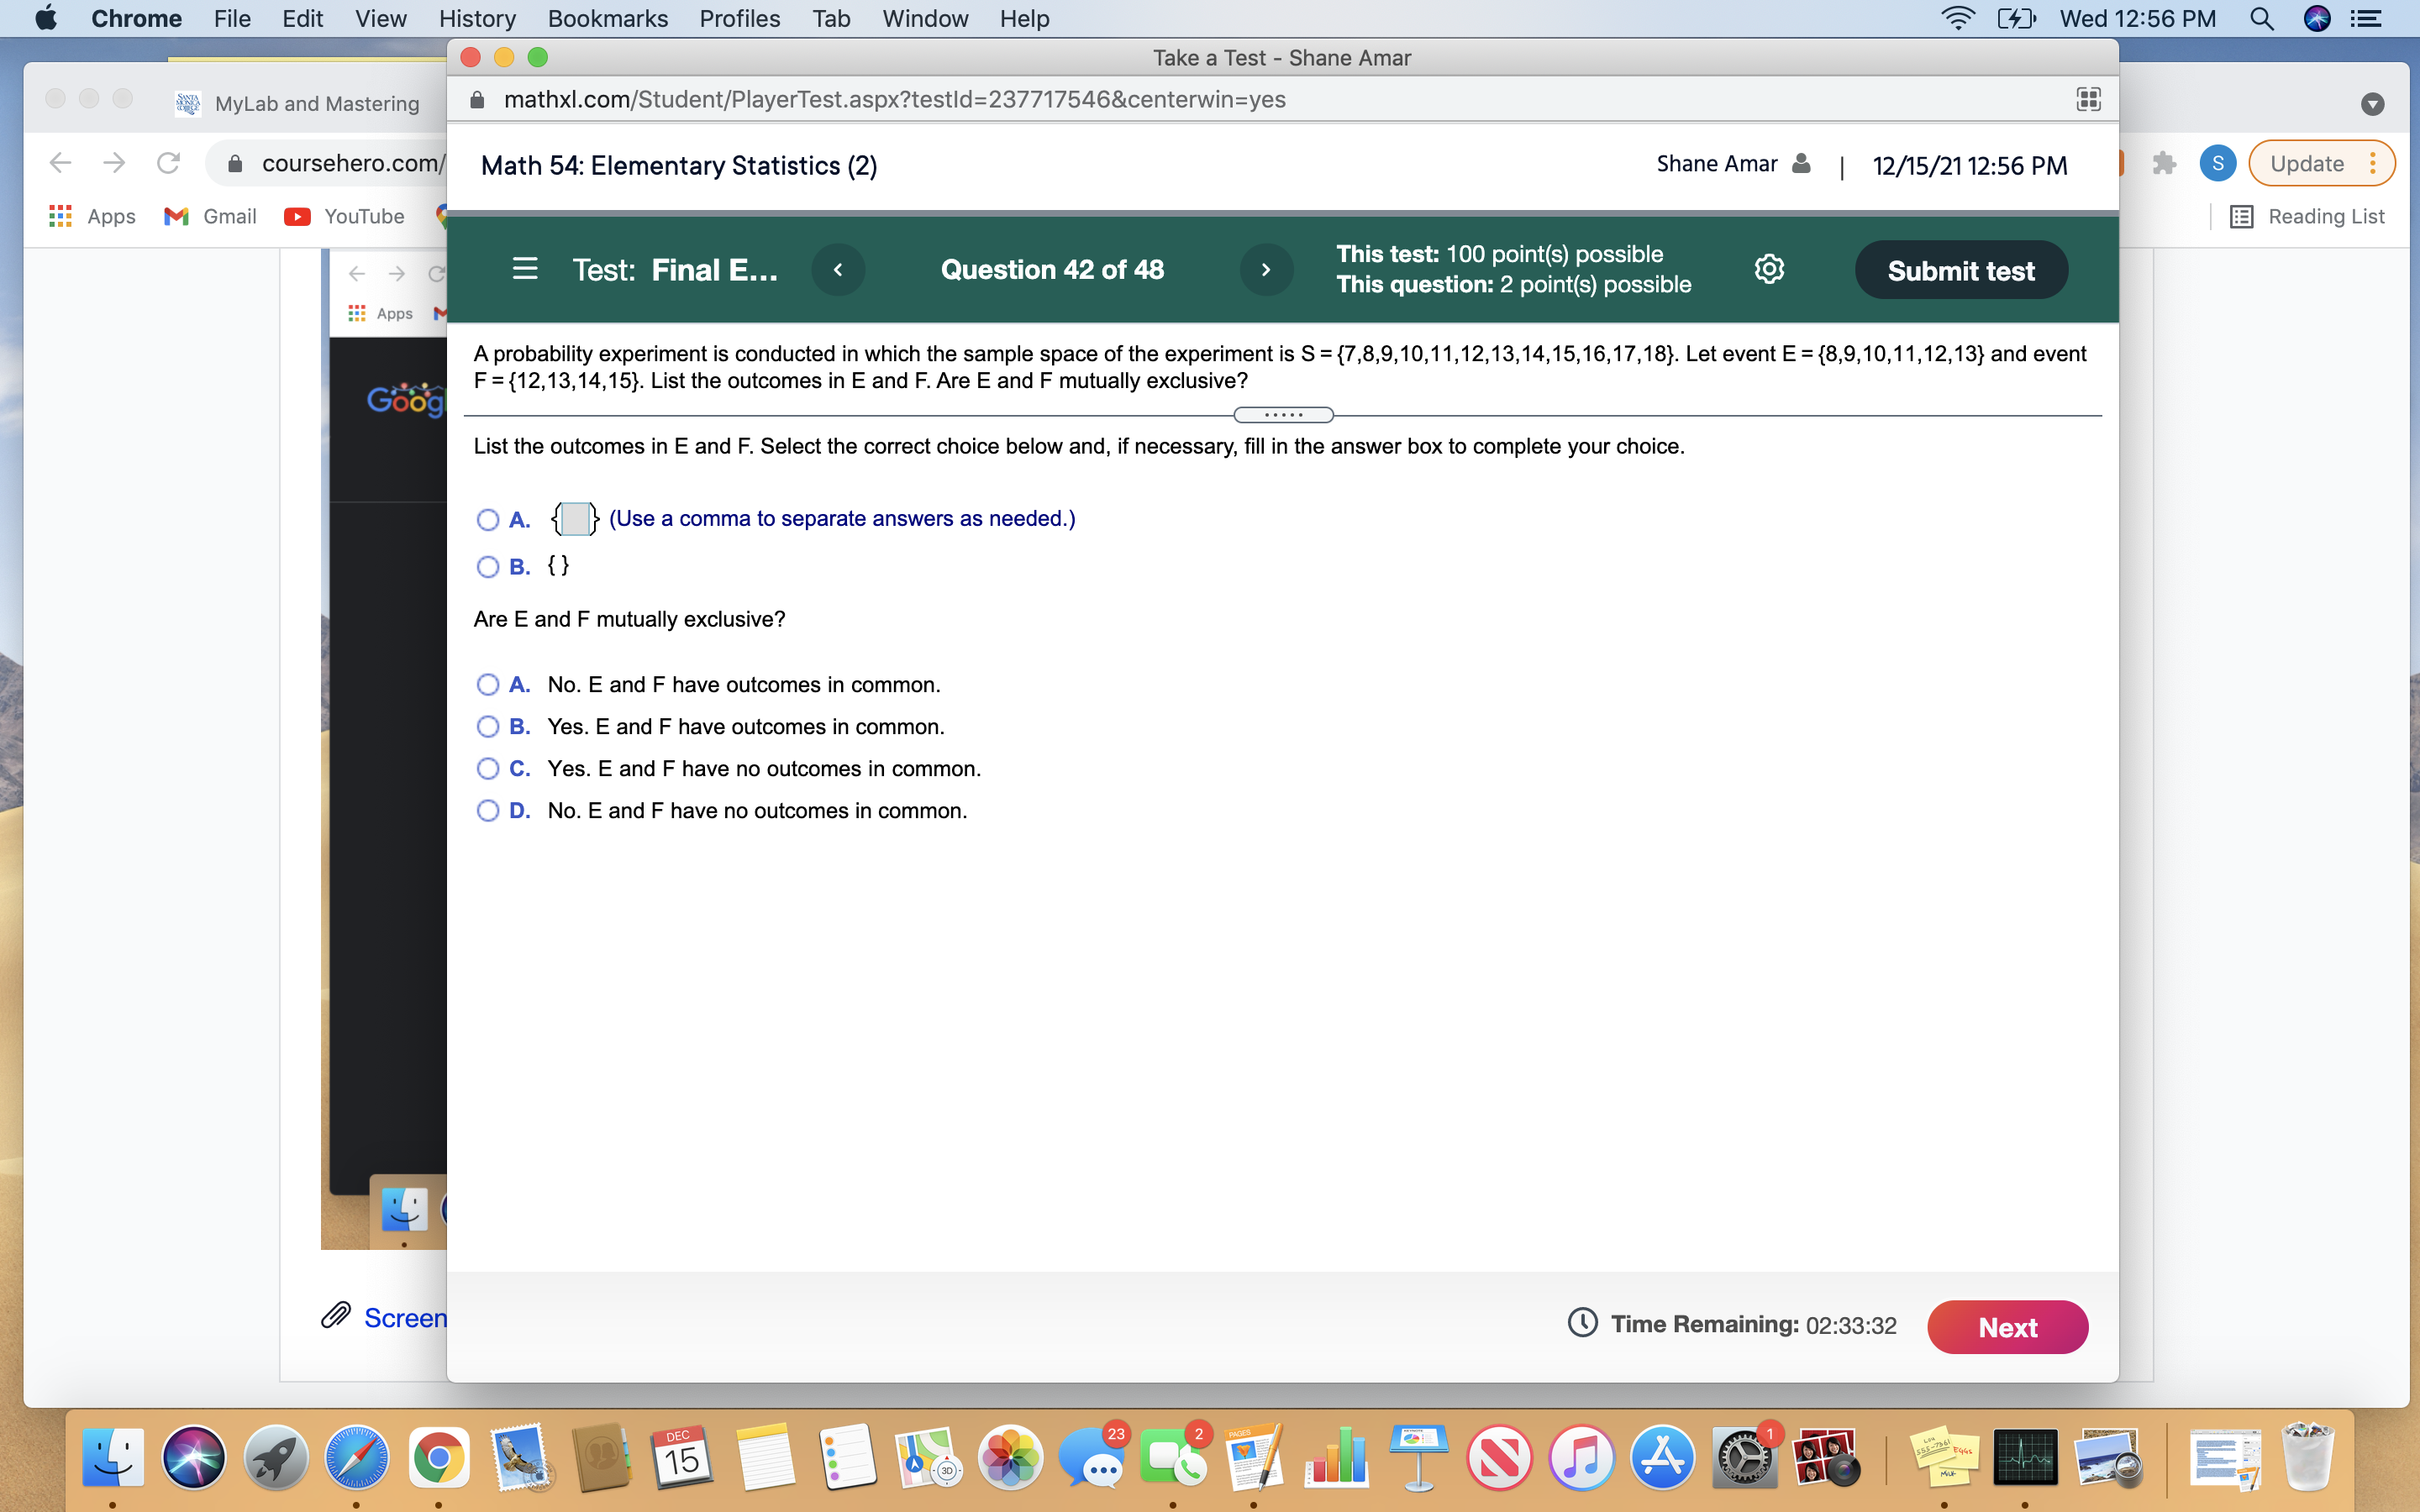The image size is (2420, 1512).
Task: Choose option B: Yes, E and F have outcomes in common
Action: [x=487, y=726]
